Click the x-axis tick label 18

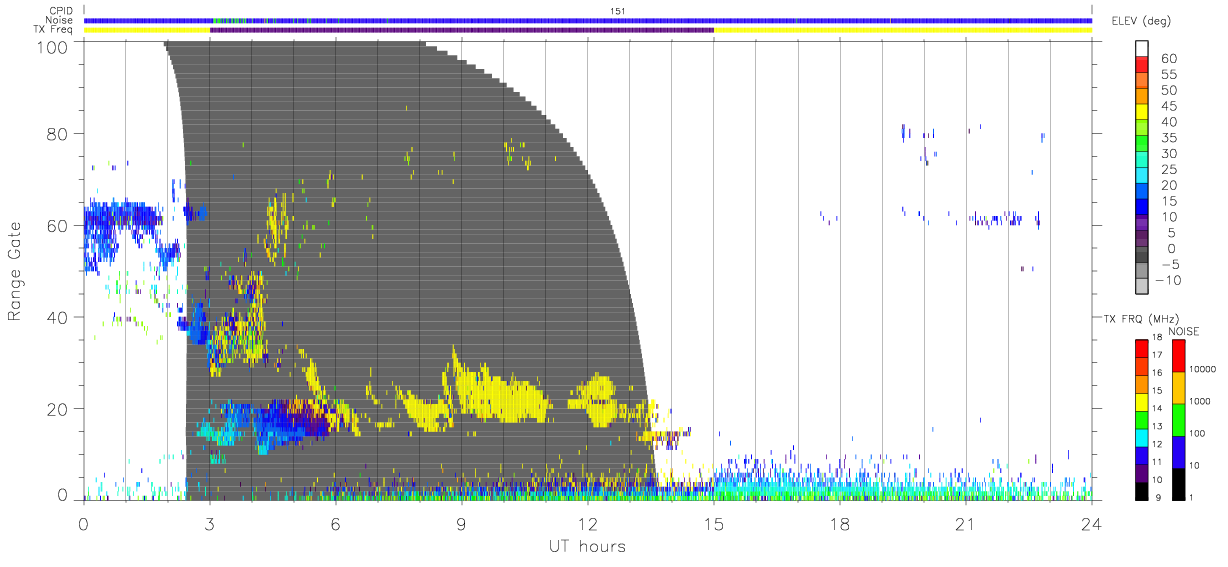(840, 524)
